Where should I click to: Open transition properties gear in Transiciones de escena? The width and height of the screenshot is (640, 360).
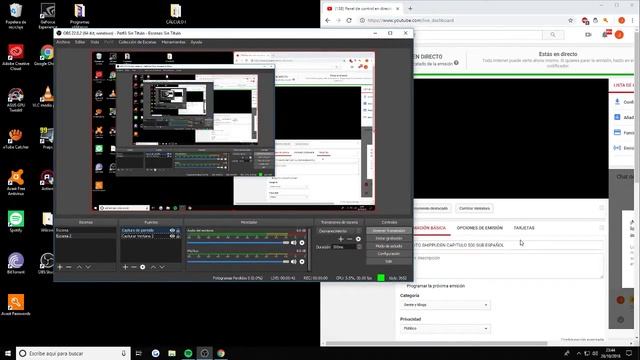(358, 239)
